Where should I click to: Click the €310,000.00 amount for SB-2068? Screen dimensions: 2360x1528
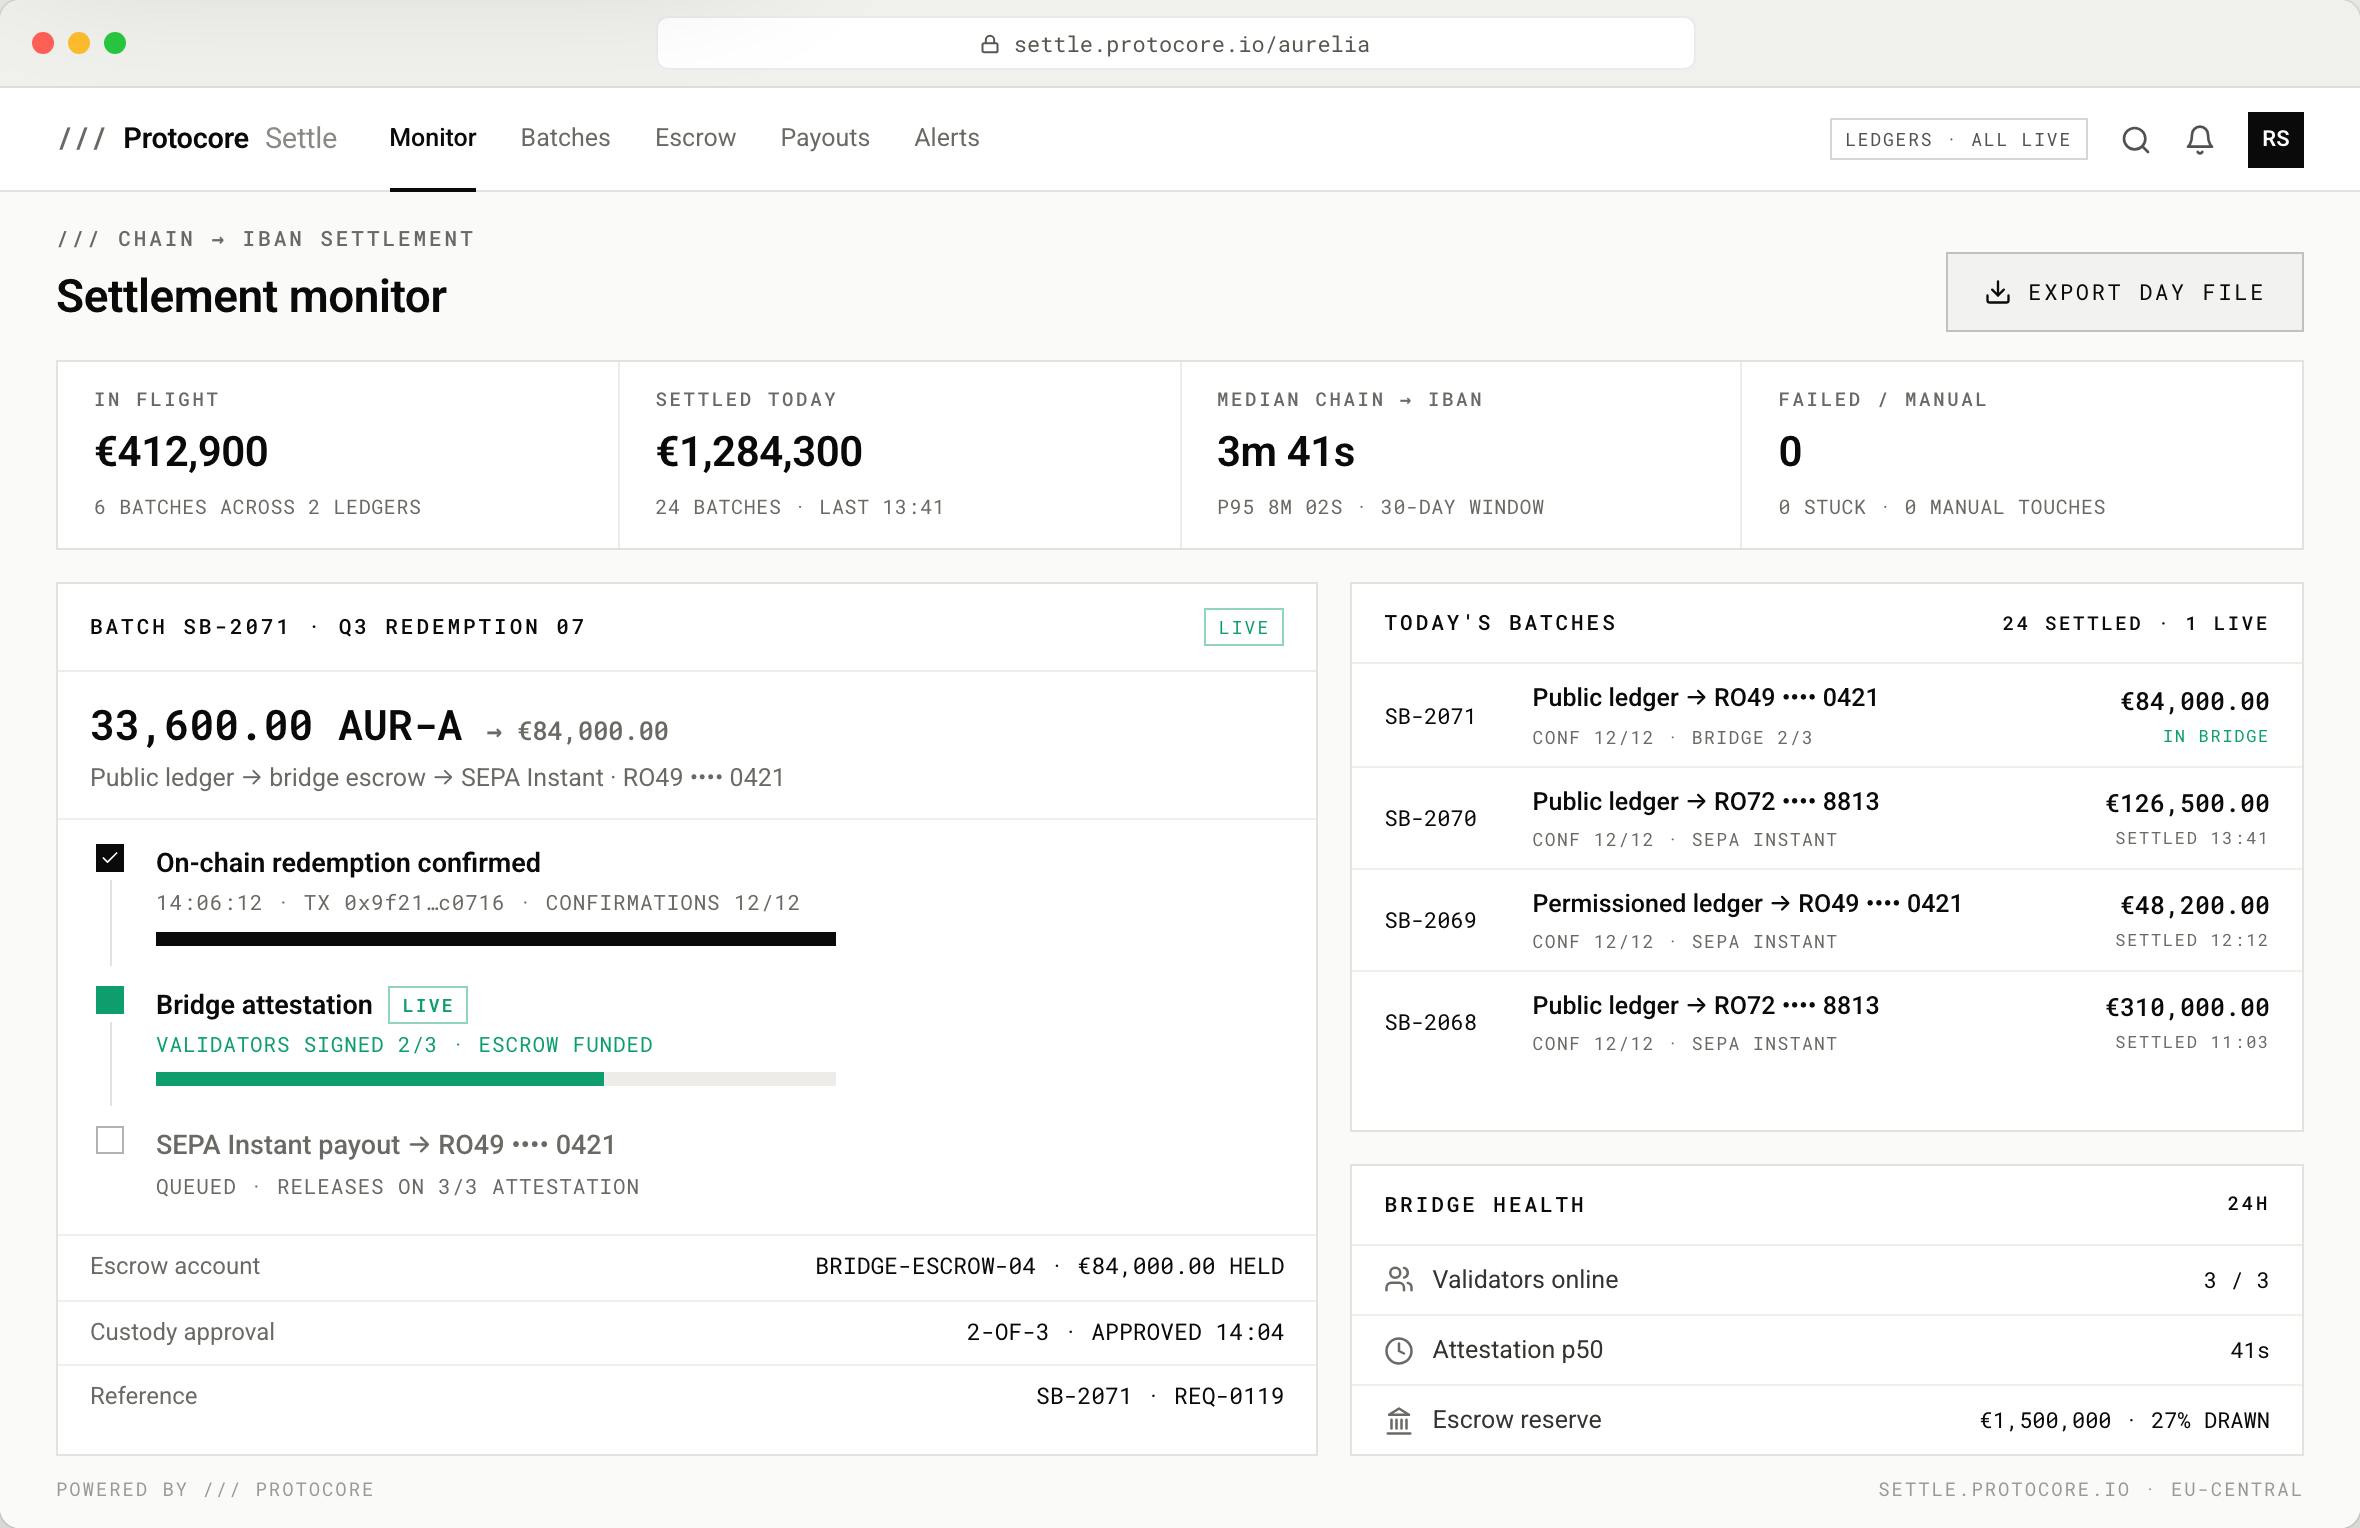click(x=2187, y=1007)
